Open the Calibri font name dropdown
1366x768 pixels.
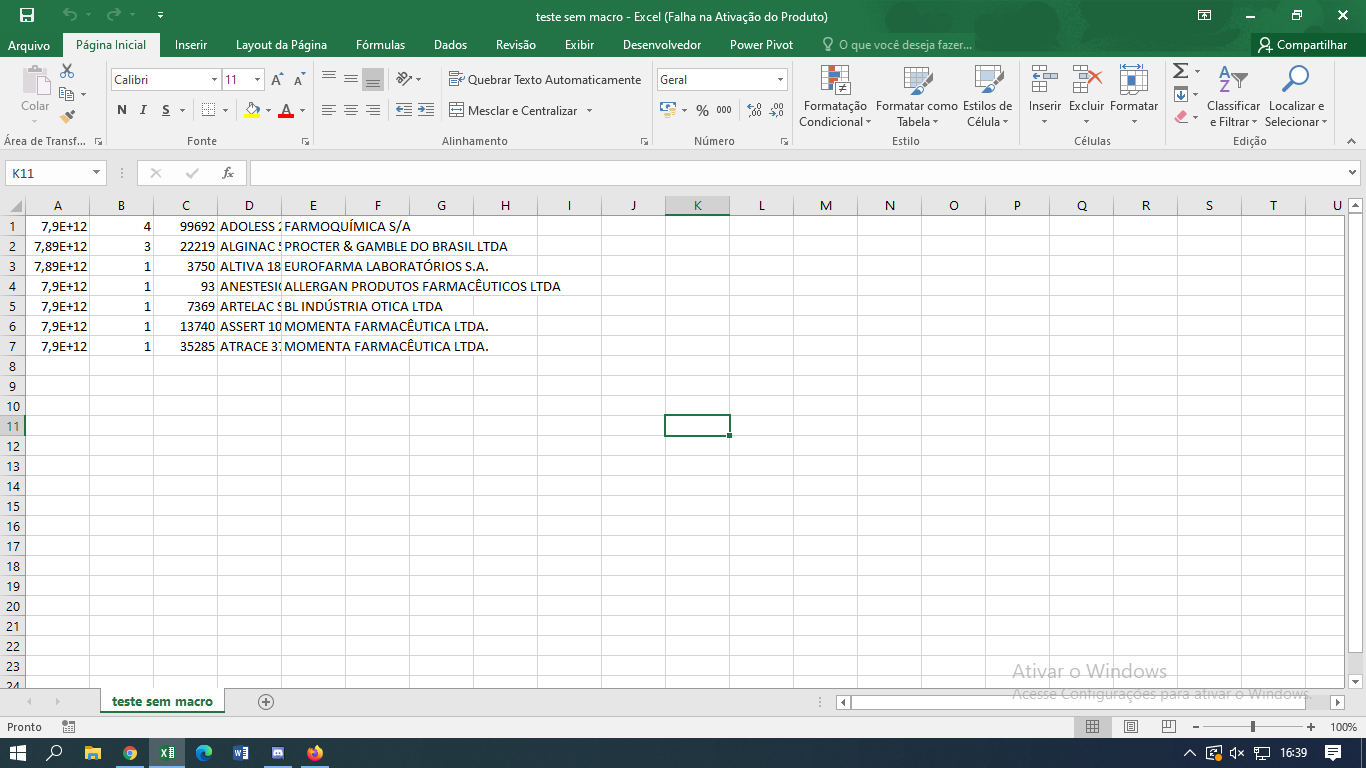(x=214, y=79)
